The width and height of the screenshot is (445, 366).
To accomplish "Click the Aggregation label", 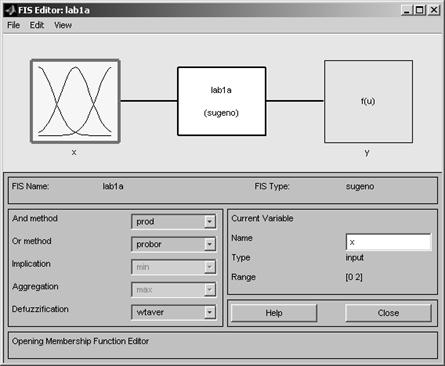I will click(x=35, y=287).
